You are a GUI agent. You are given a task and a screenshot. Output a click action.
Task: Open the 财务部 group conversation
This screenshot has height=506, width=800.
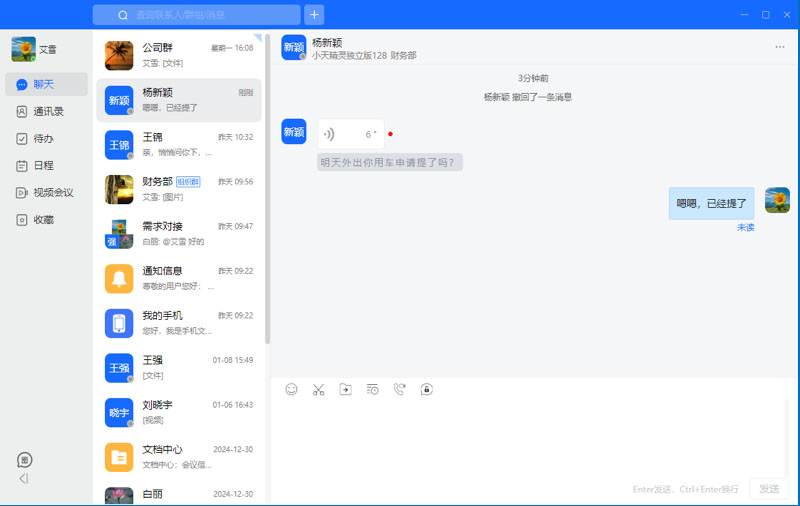(x=180, y=189)
